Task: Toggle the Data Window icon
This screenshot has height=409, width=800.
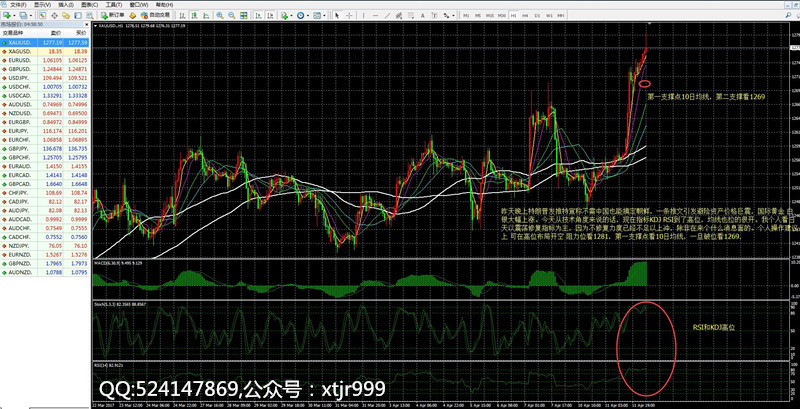Action: [54, 15]
